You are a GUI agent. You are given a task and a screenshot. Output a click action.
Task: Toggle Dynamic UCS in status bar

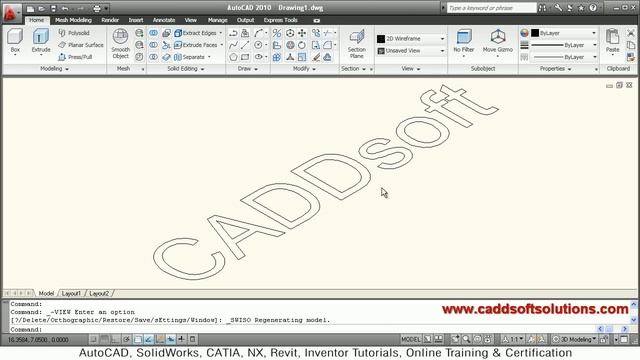click(x=160, y=339)
